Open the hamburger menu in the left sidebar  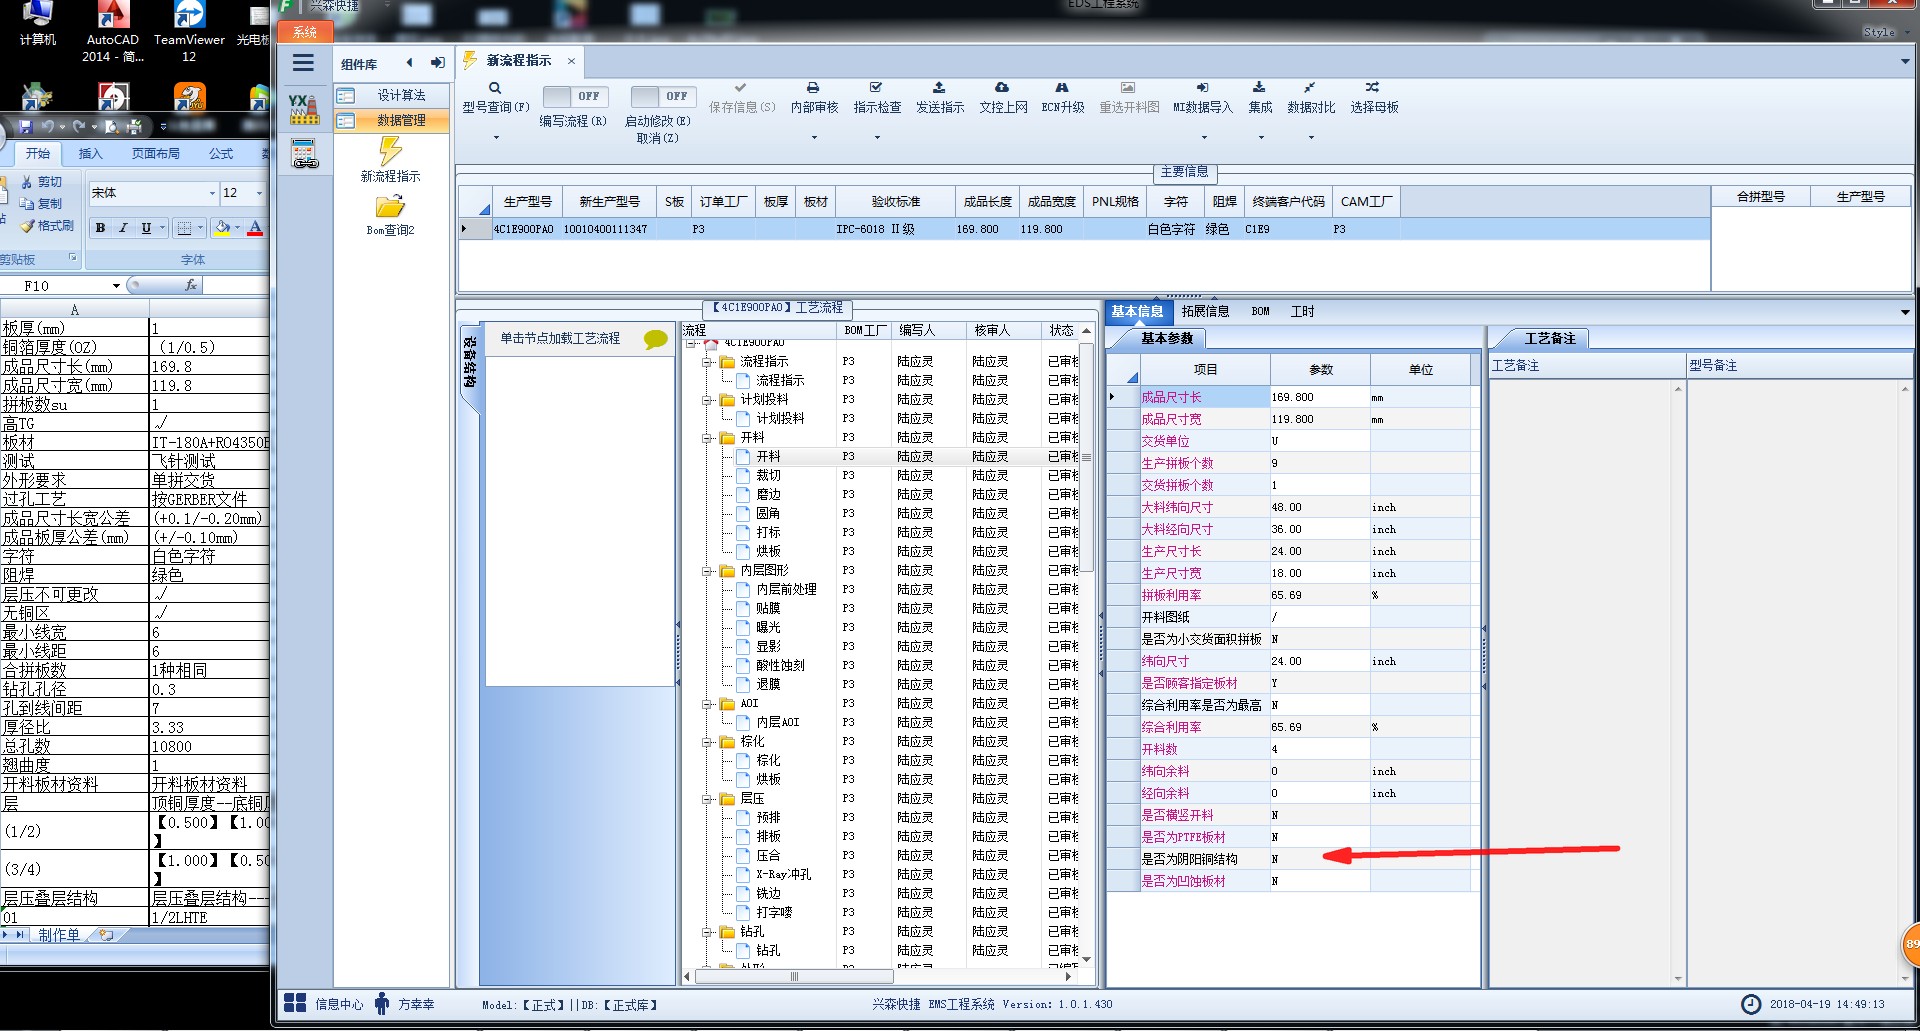click(x=303, y=64)
